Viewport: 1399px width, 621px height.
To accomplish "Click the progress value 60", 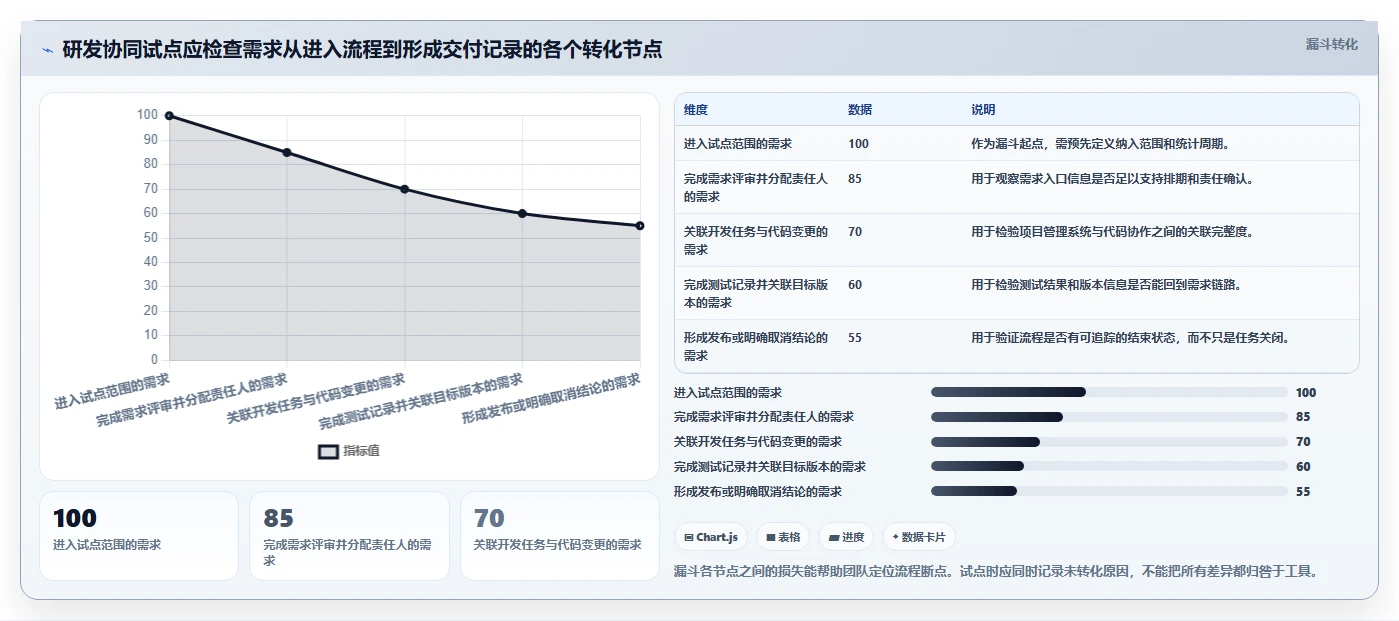I will tap(1303, 467).
